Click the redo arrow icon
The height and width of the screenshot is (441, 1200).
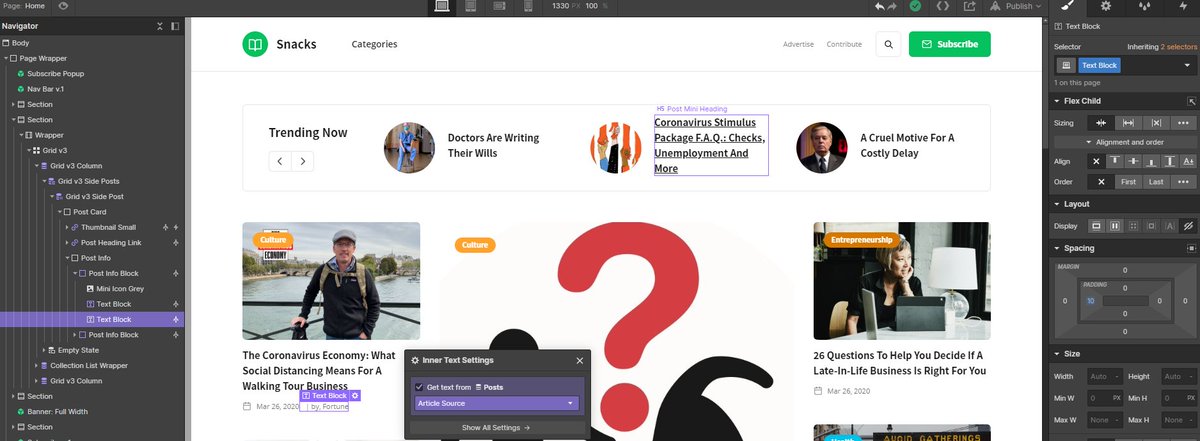894,6
